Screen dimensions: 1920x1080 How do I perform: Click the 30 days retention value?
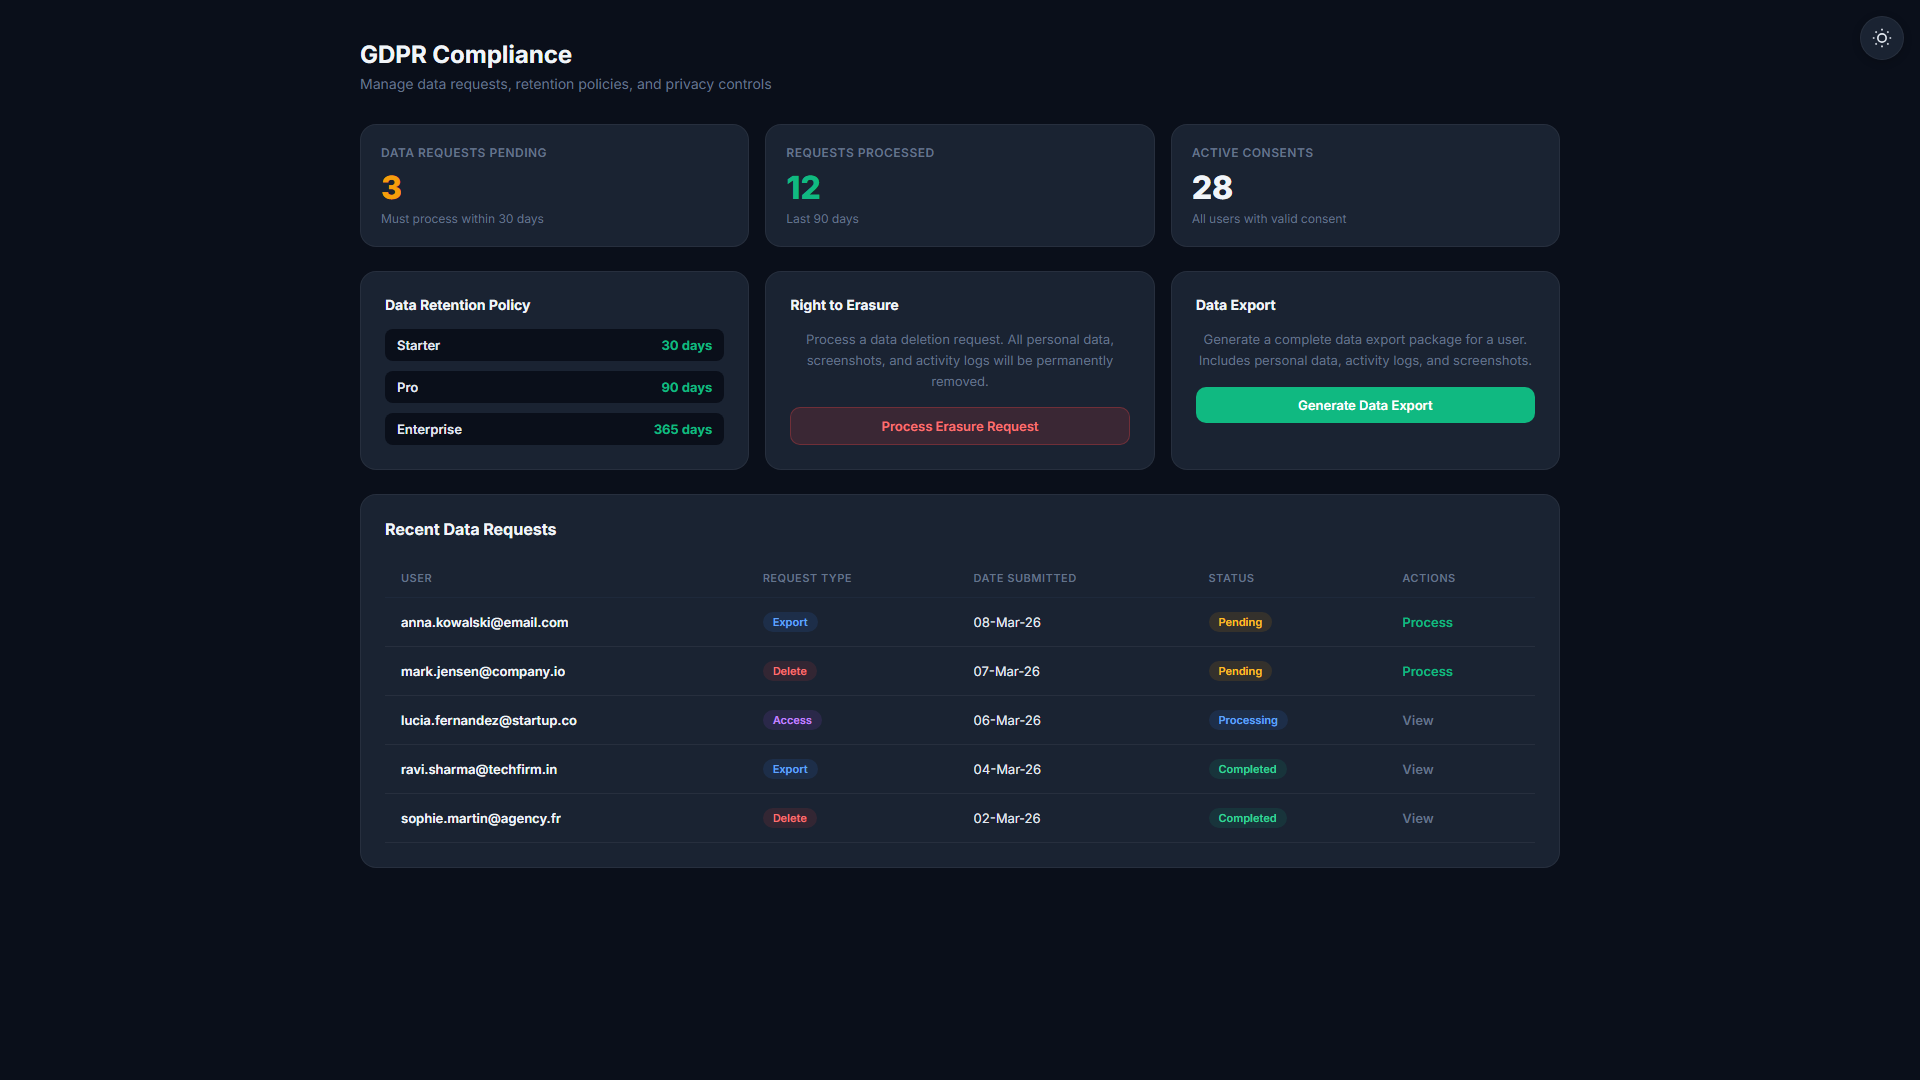[x=686, y=345]
